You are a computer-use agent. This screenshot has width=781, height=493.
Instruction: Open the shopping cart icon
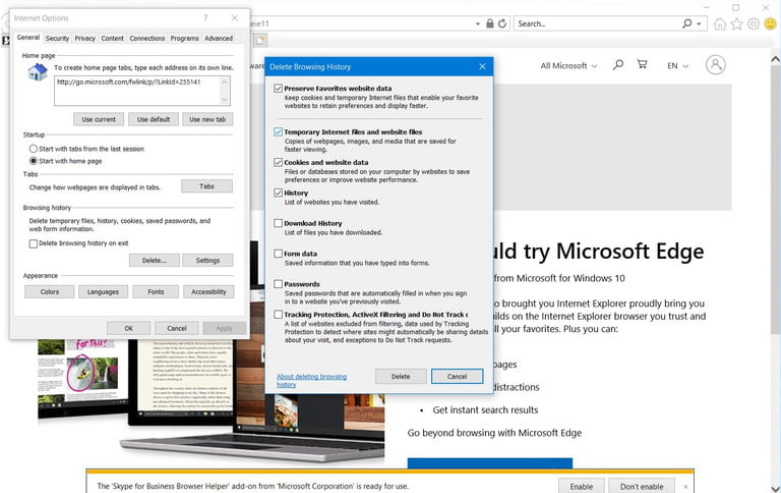point(642,64)
